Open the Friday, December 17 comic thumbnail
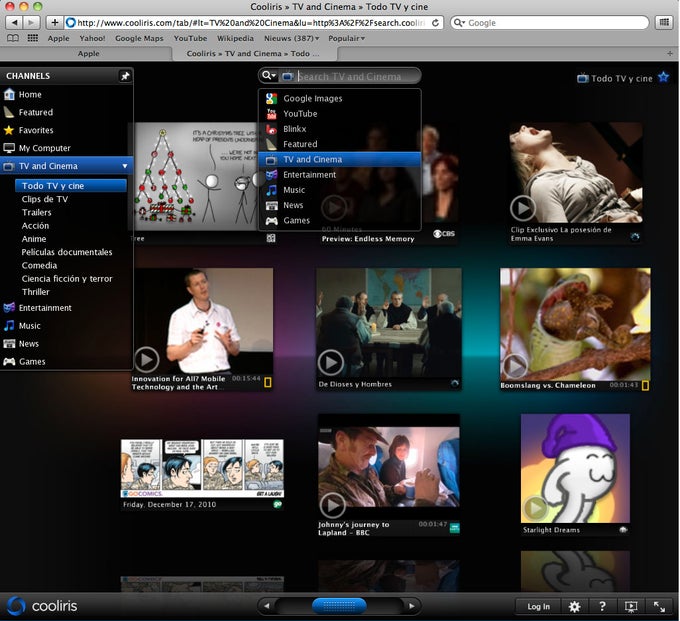Screen dimensions: 680x621 (x=203, y=468)
